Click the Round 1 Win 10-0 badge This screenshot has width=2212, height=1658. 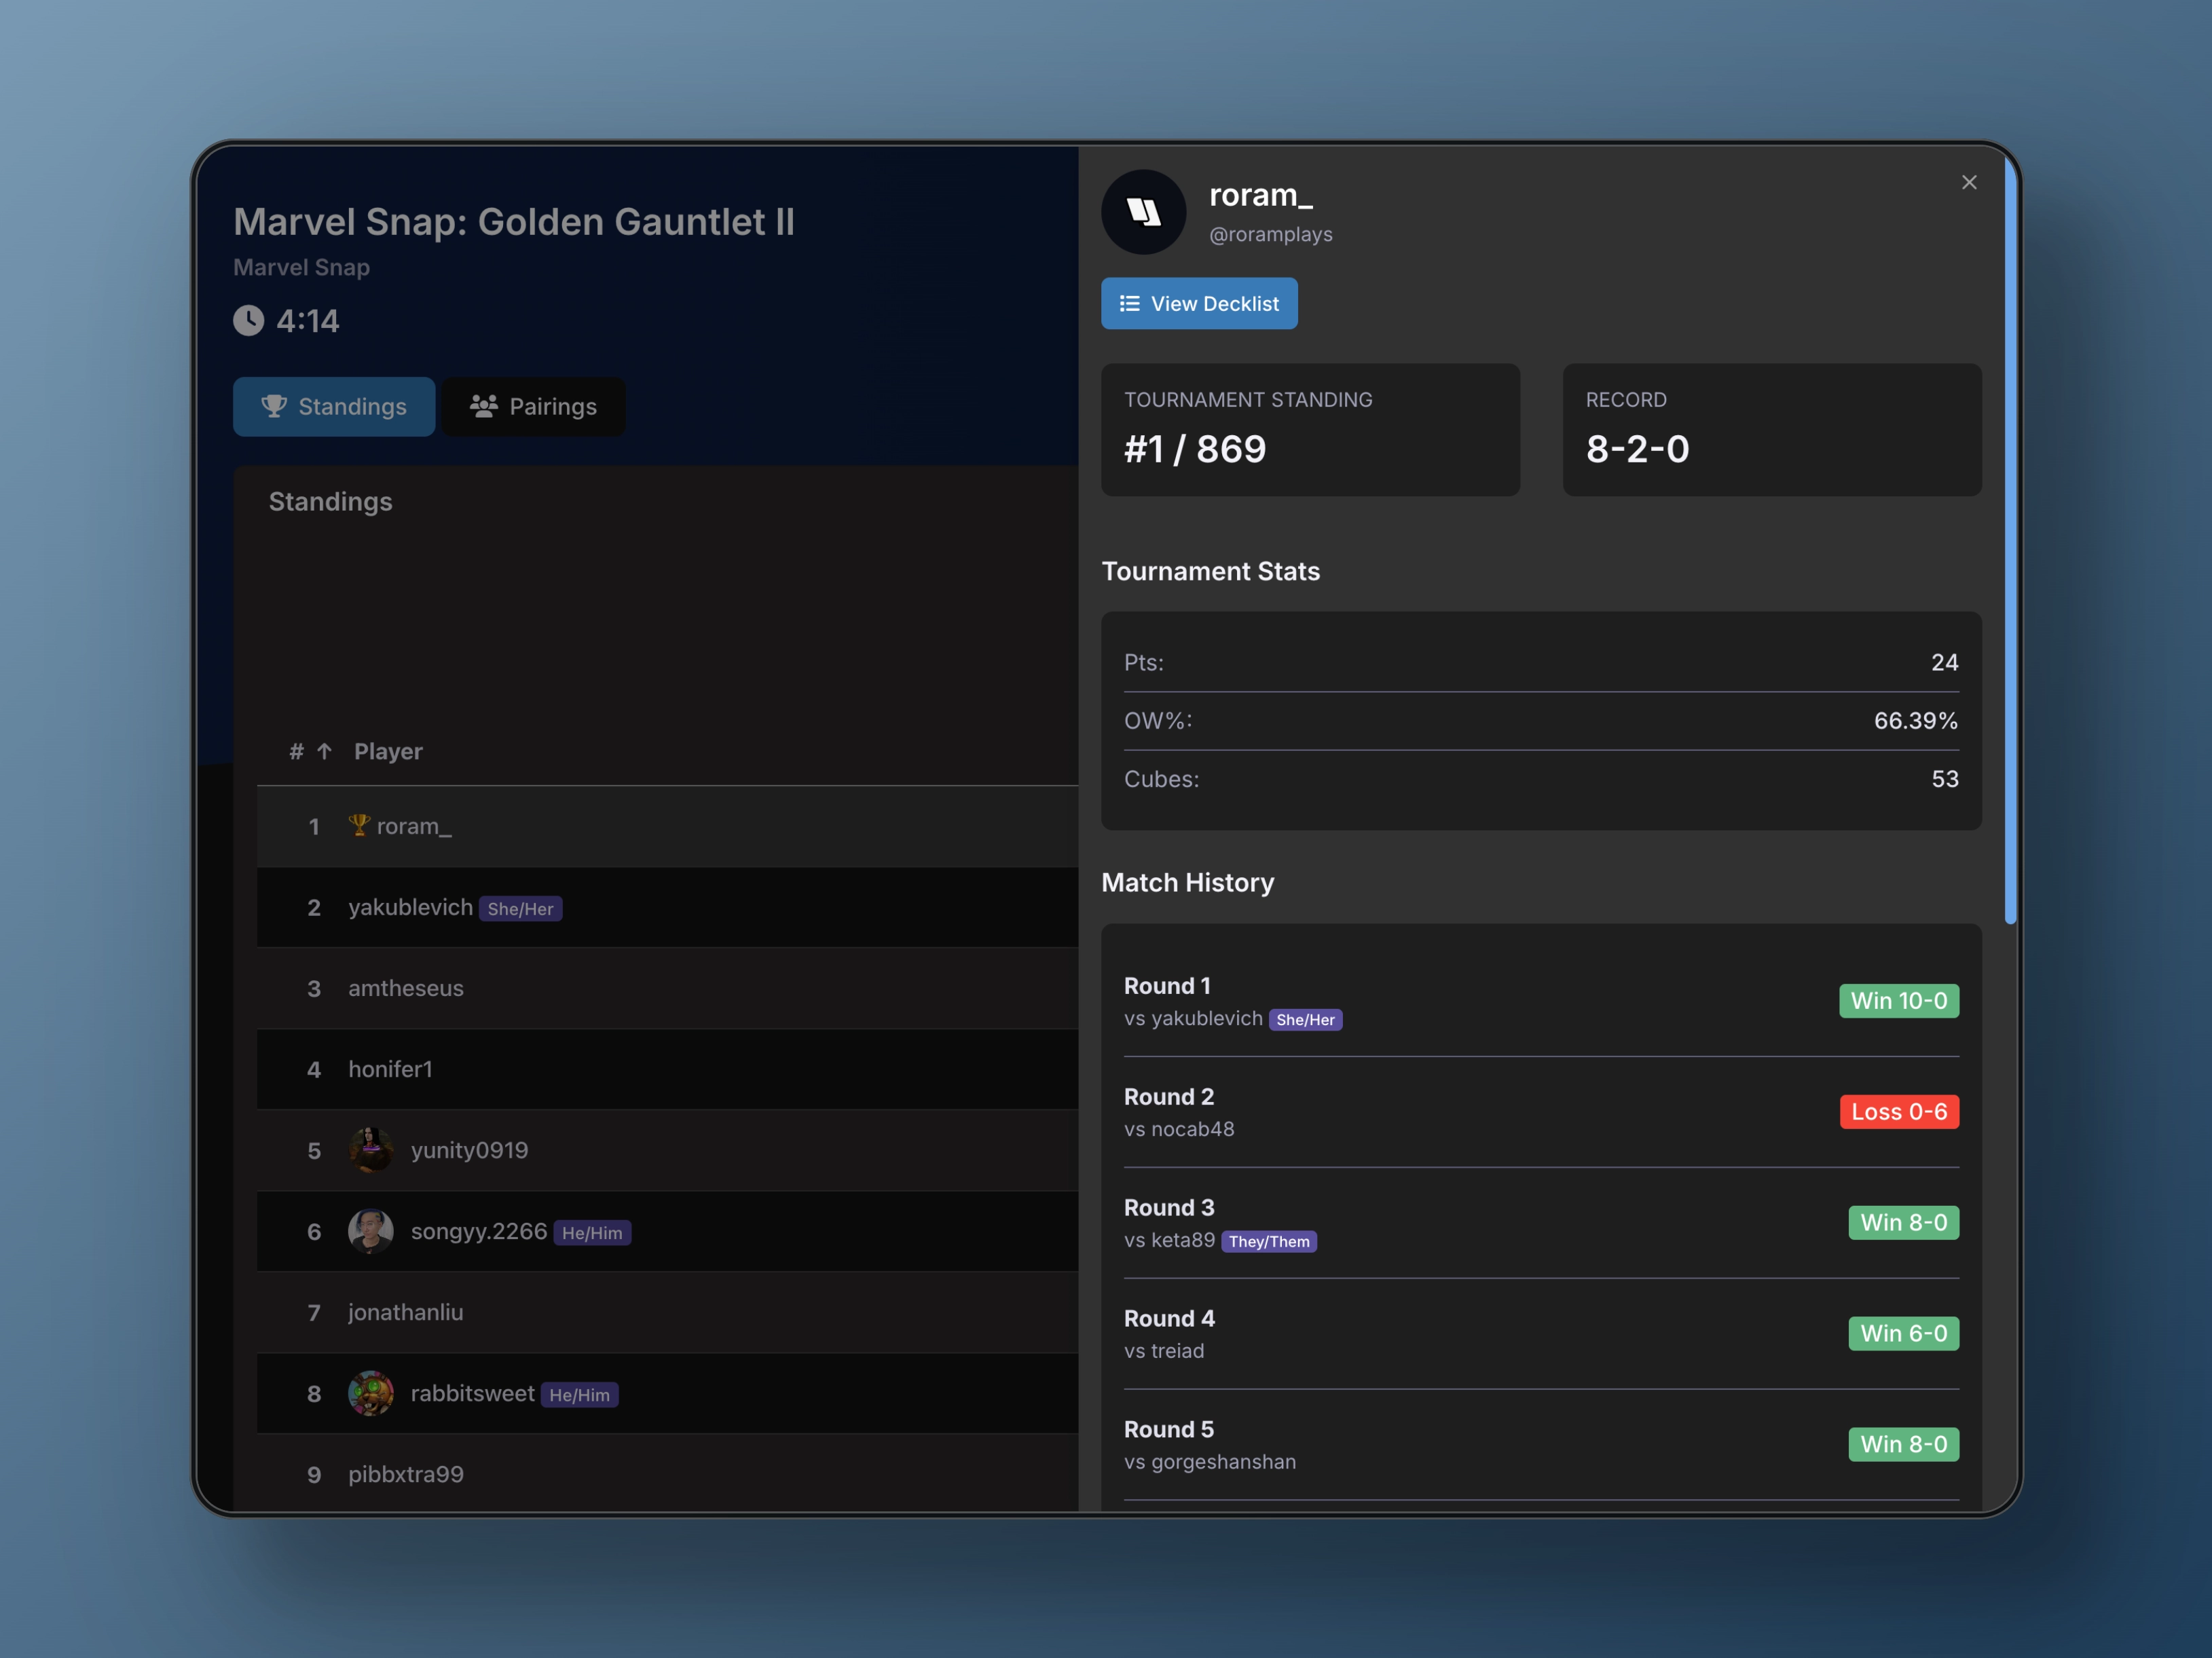coord(1898,1000)
